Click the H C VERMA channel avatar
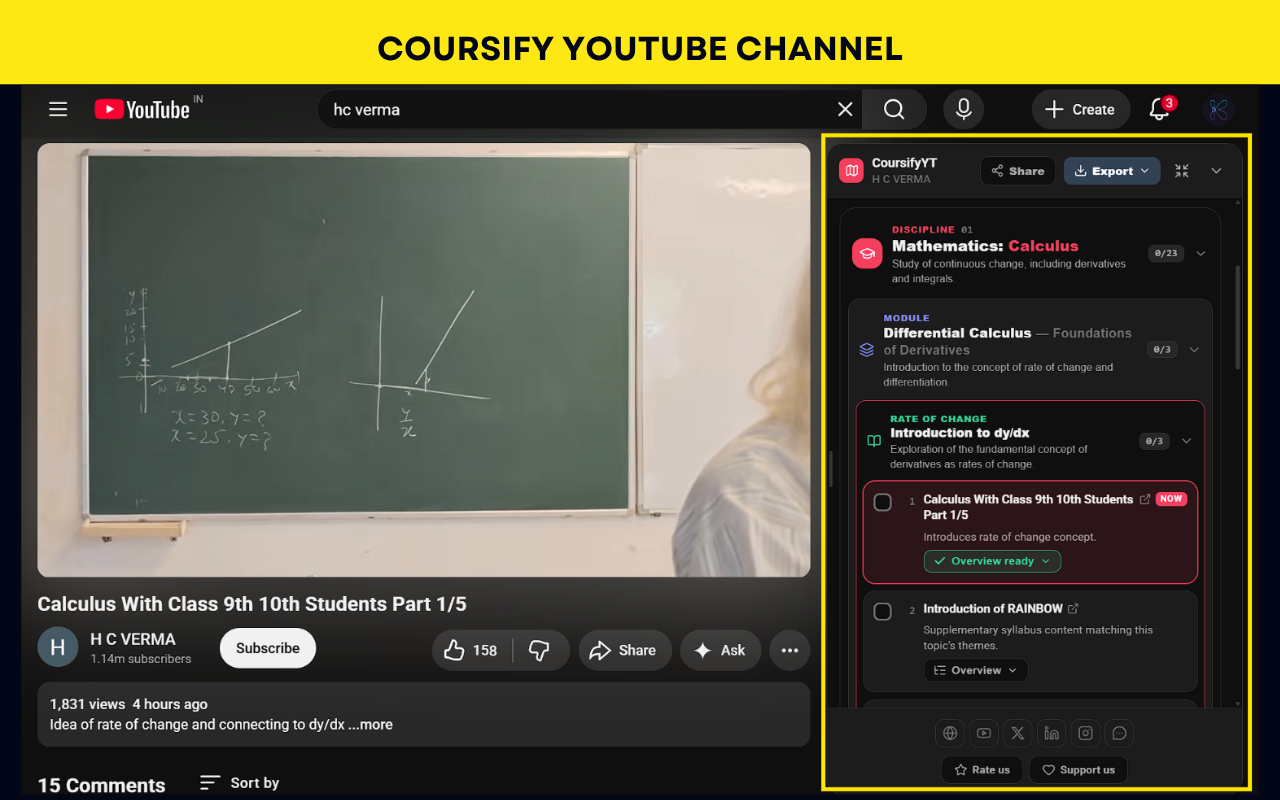The height and width of the screenshot is (800, 1280). pyautogui.click(x=58, y=647)
